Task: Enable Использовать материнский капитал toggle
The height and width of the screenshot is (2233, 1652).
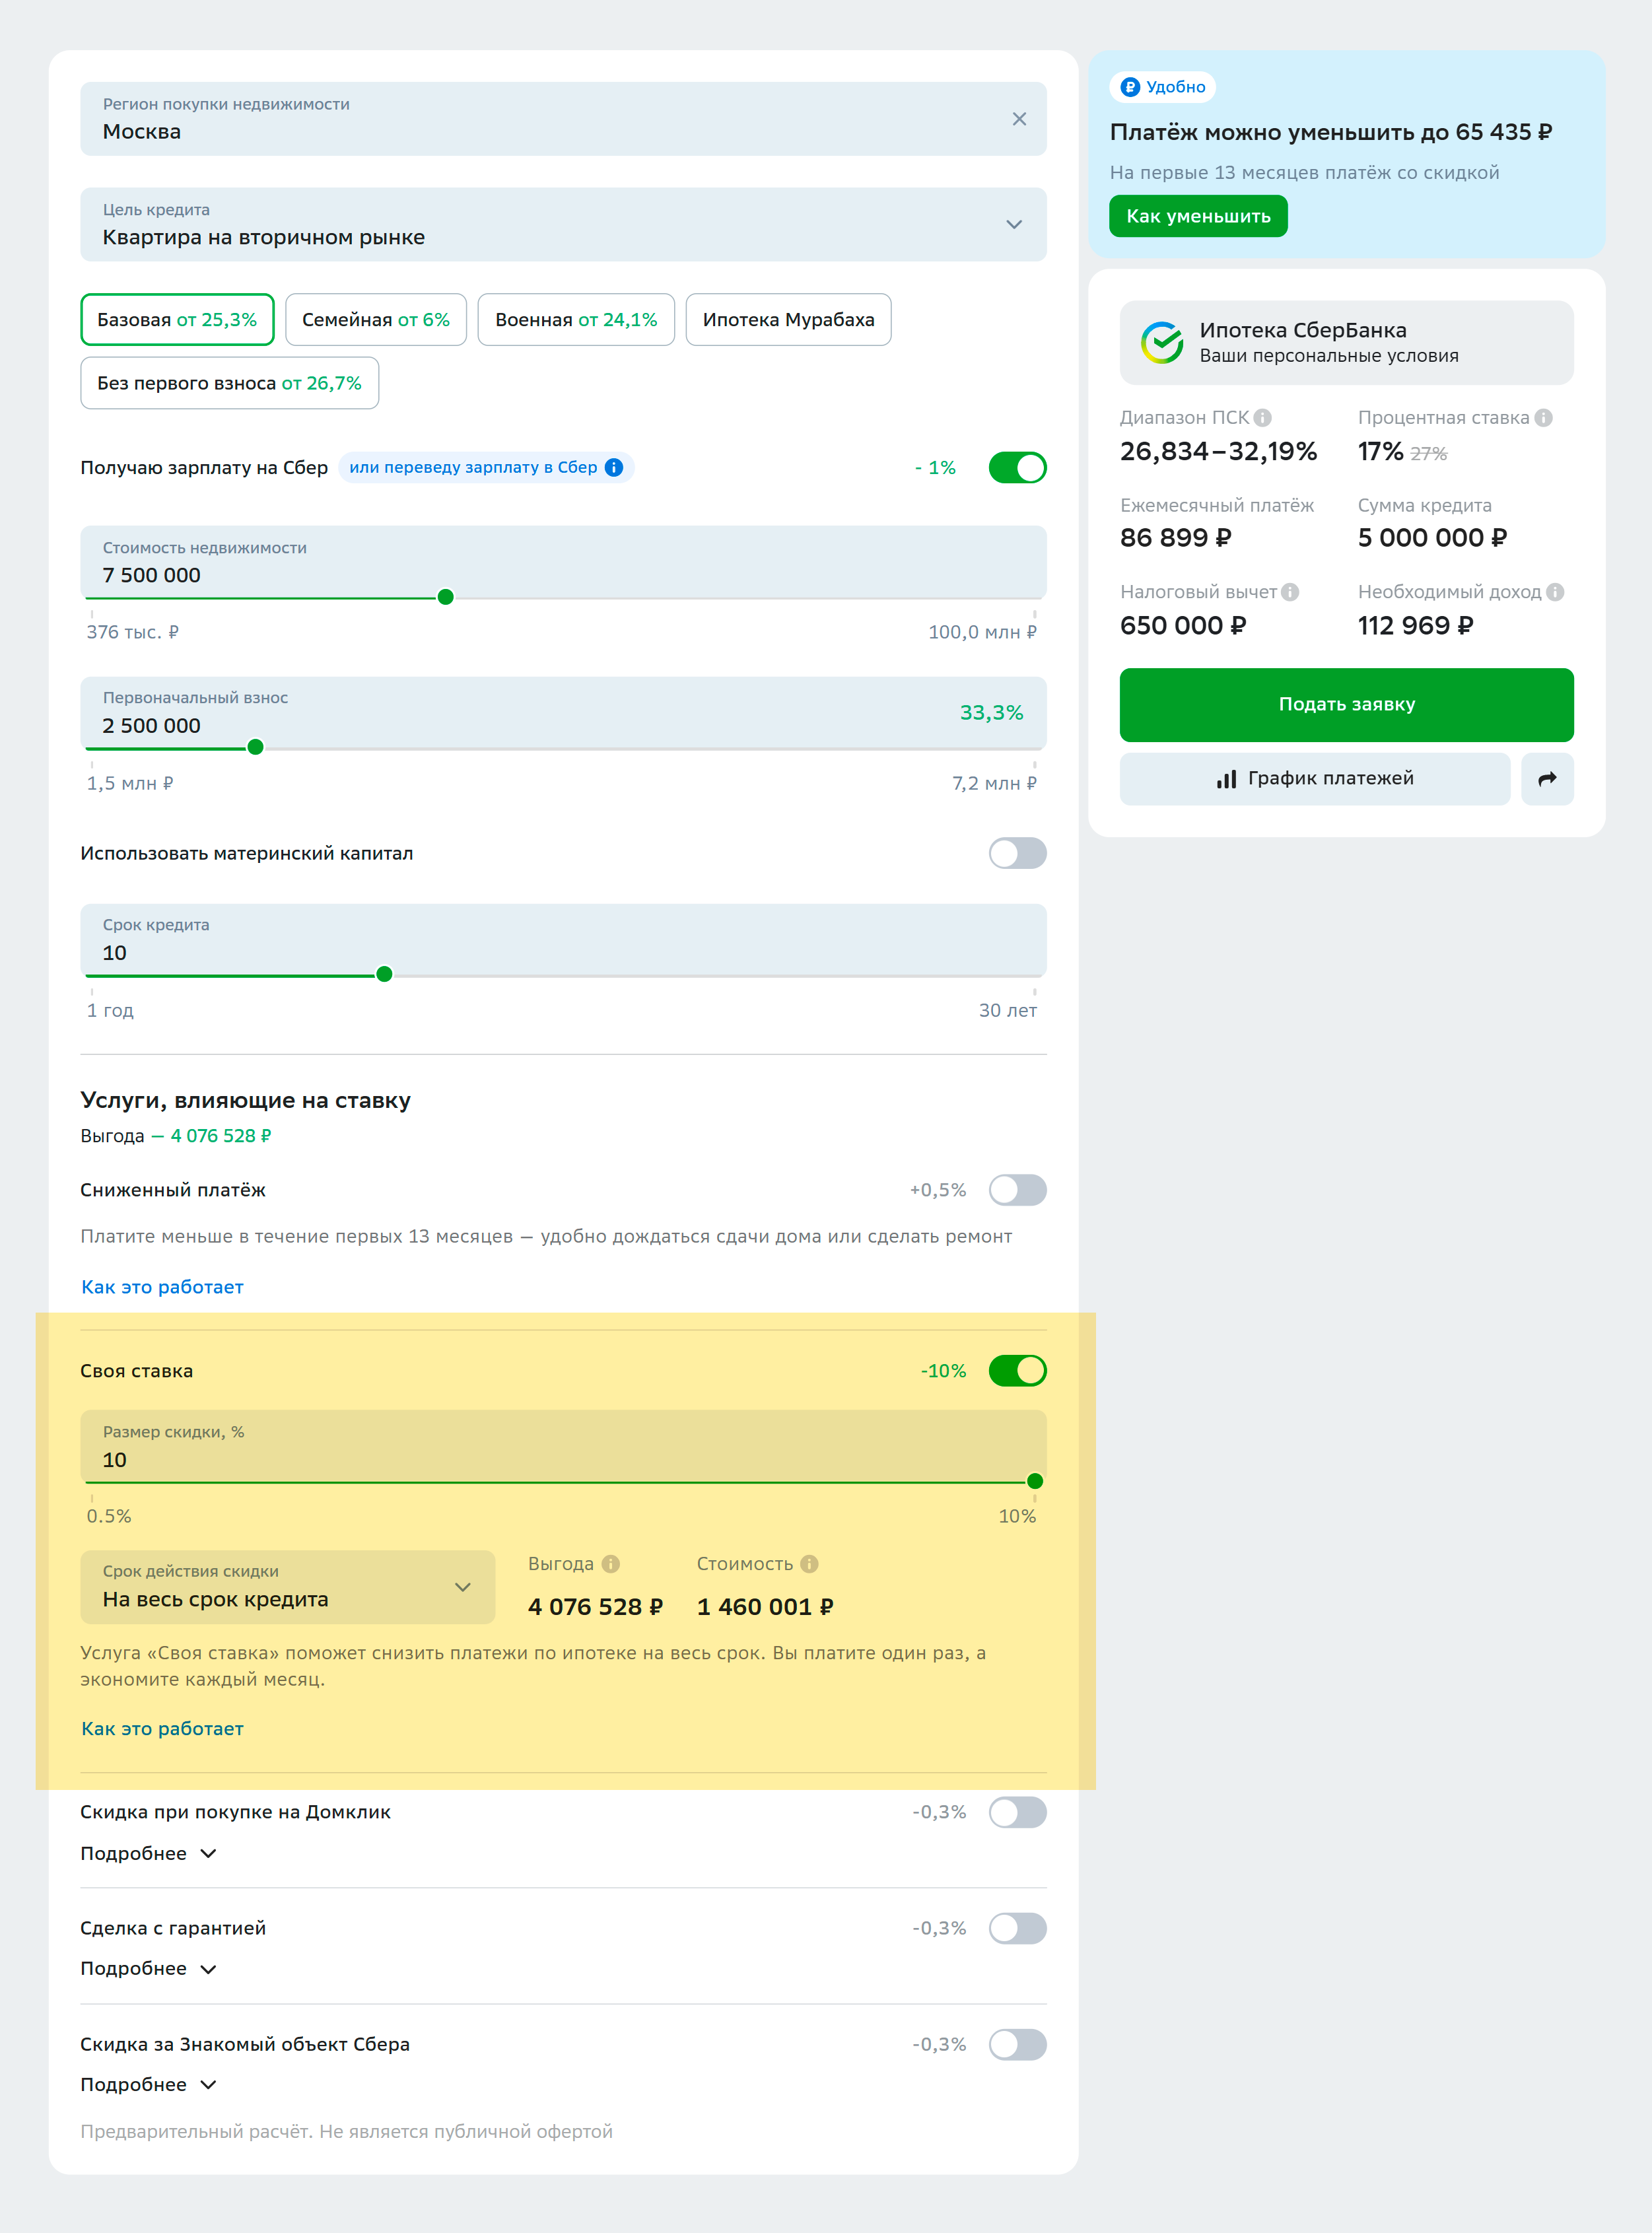Action: pyautogui.click(x=1017, y=854)
